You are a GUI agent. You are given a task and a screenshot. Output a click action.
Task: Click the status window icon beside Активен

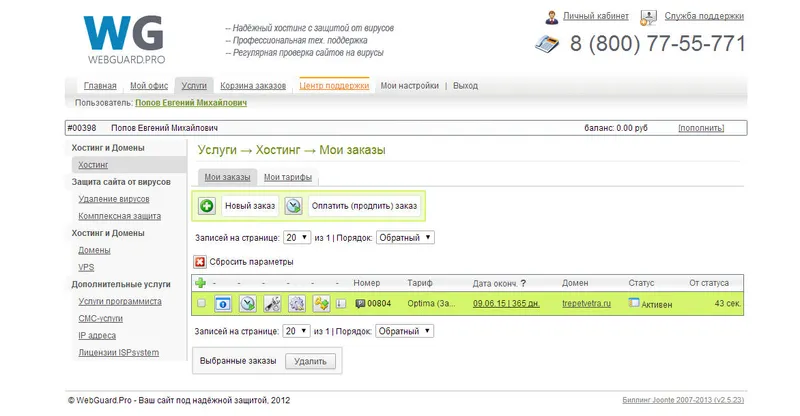pos(634,303)
